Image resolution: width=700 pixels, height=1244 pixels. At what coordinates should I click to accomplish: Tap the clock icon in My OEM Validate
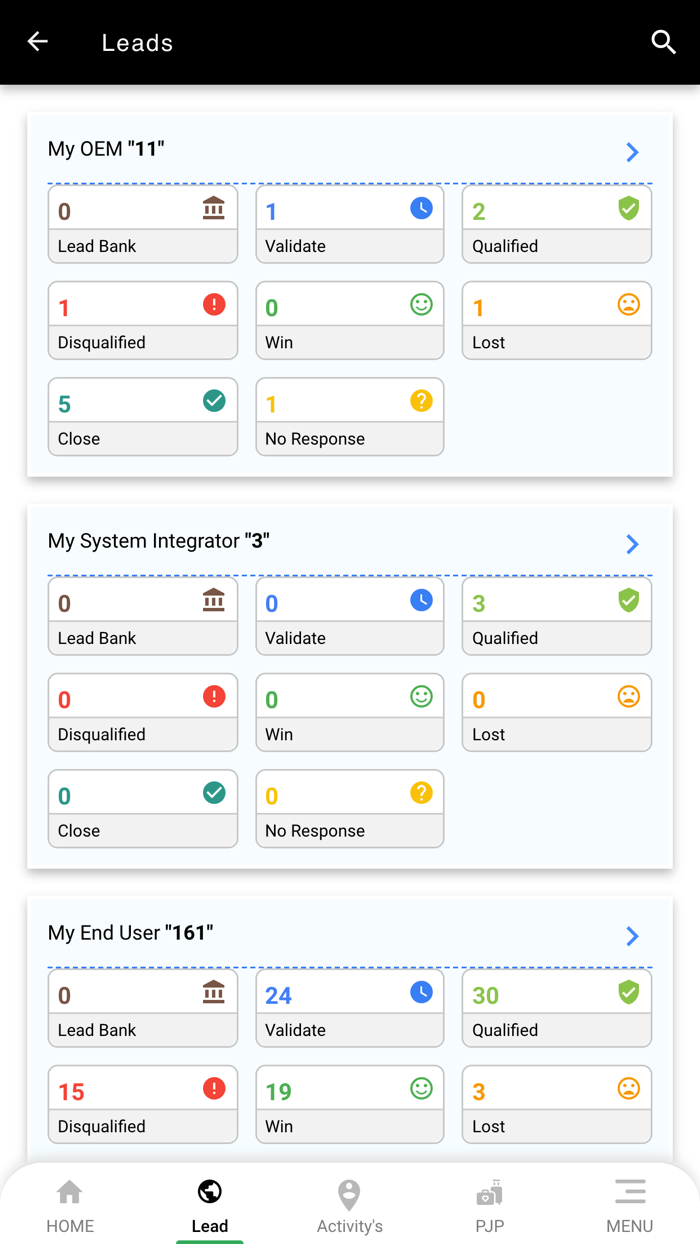421,208
